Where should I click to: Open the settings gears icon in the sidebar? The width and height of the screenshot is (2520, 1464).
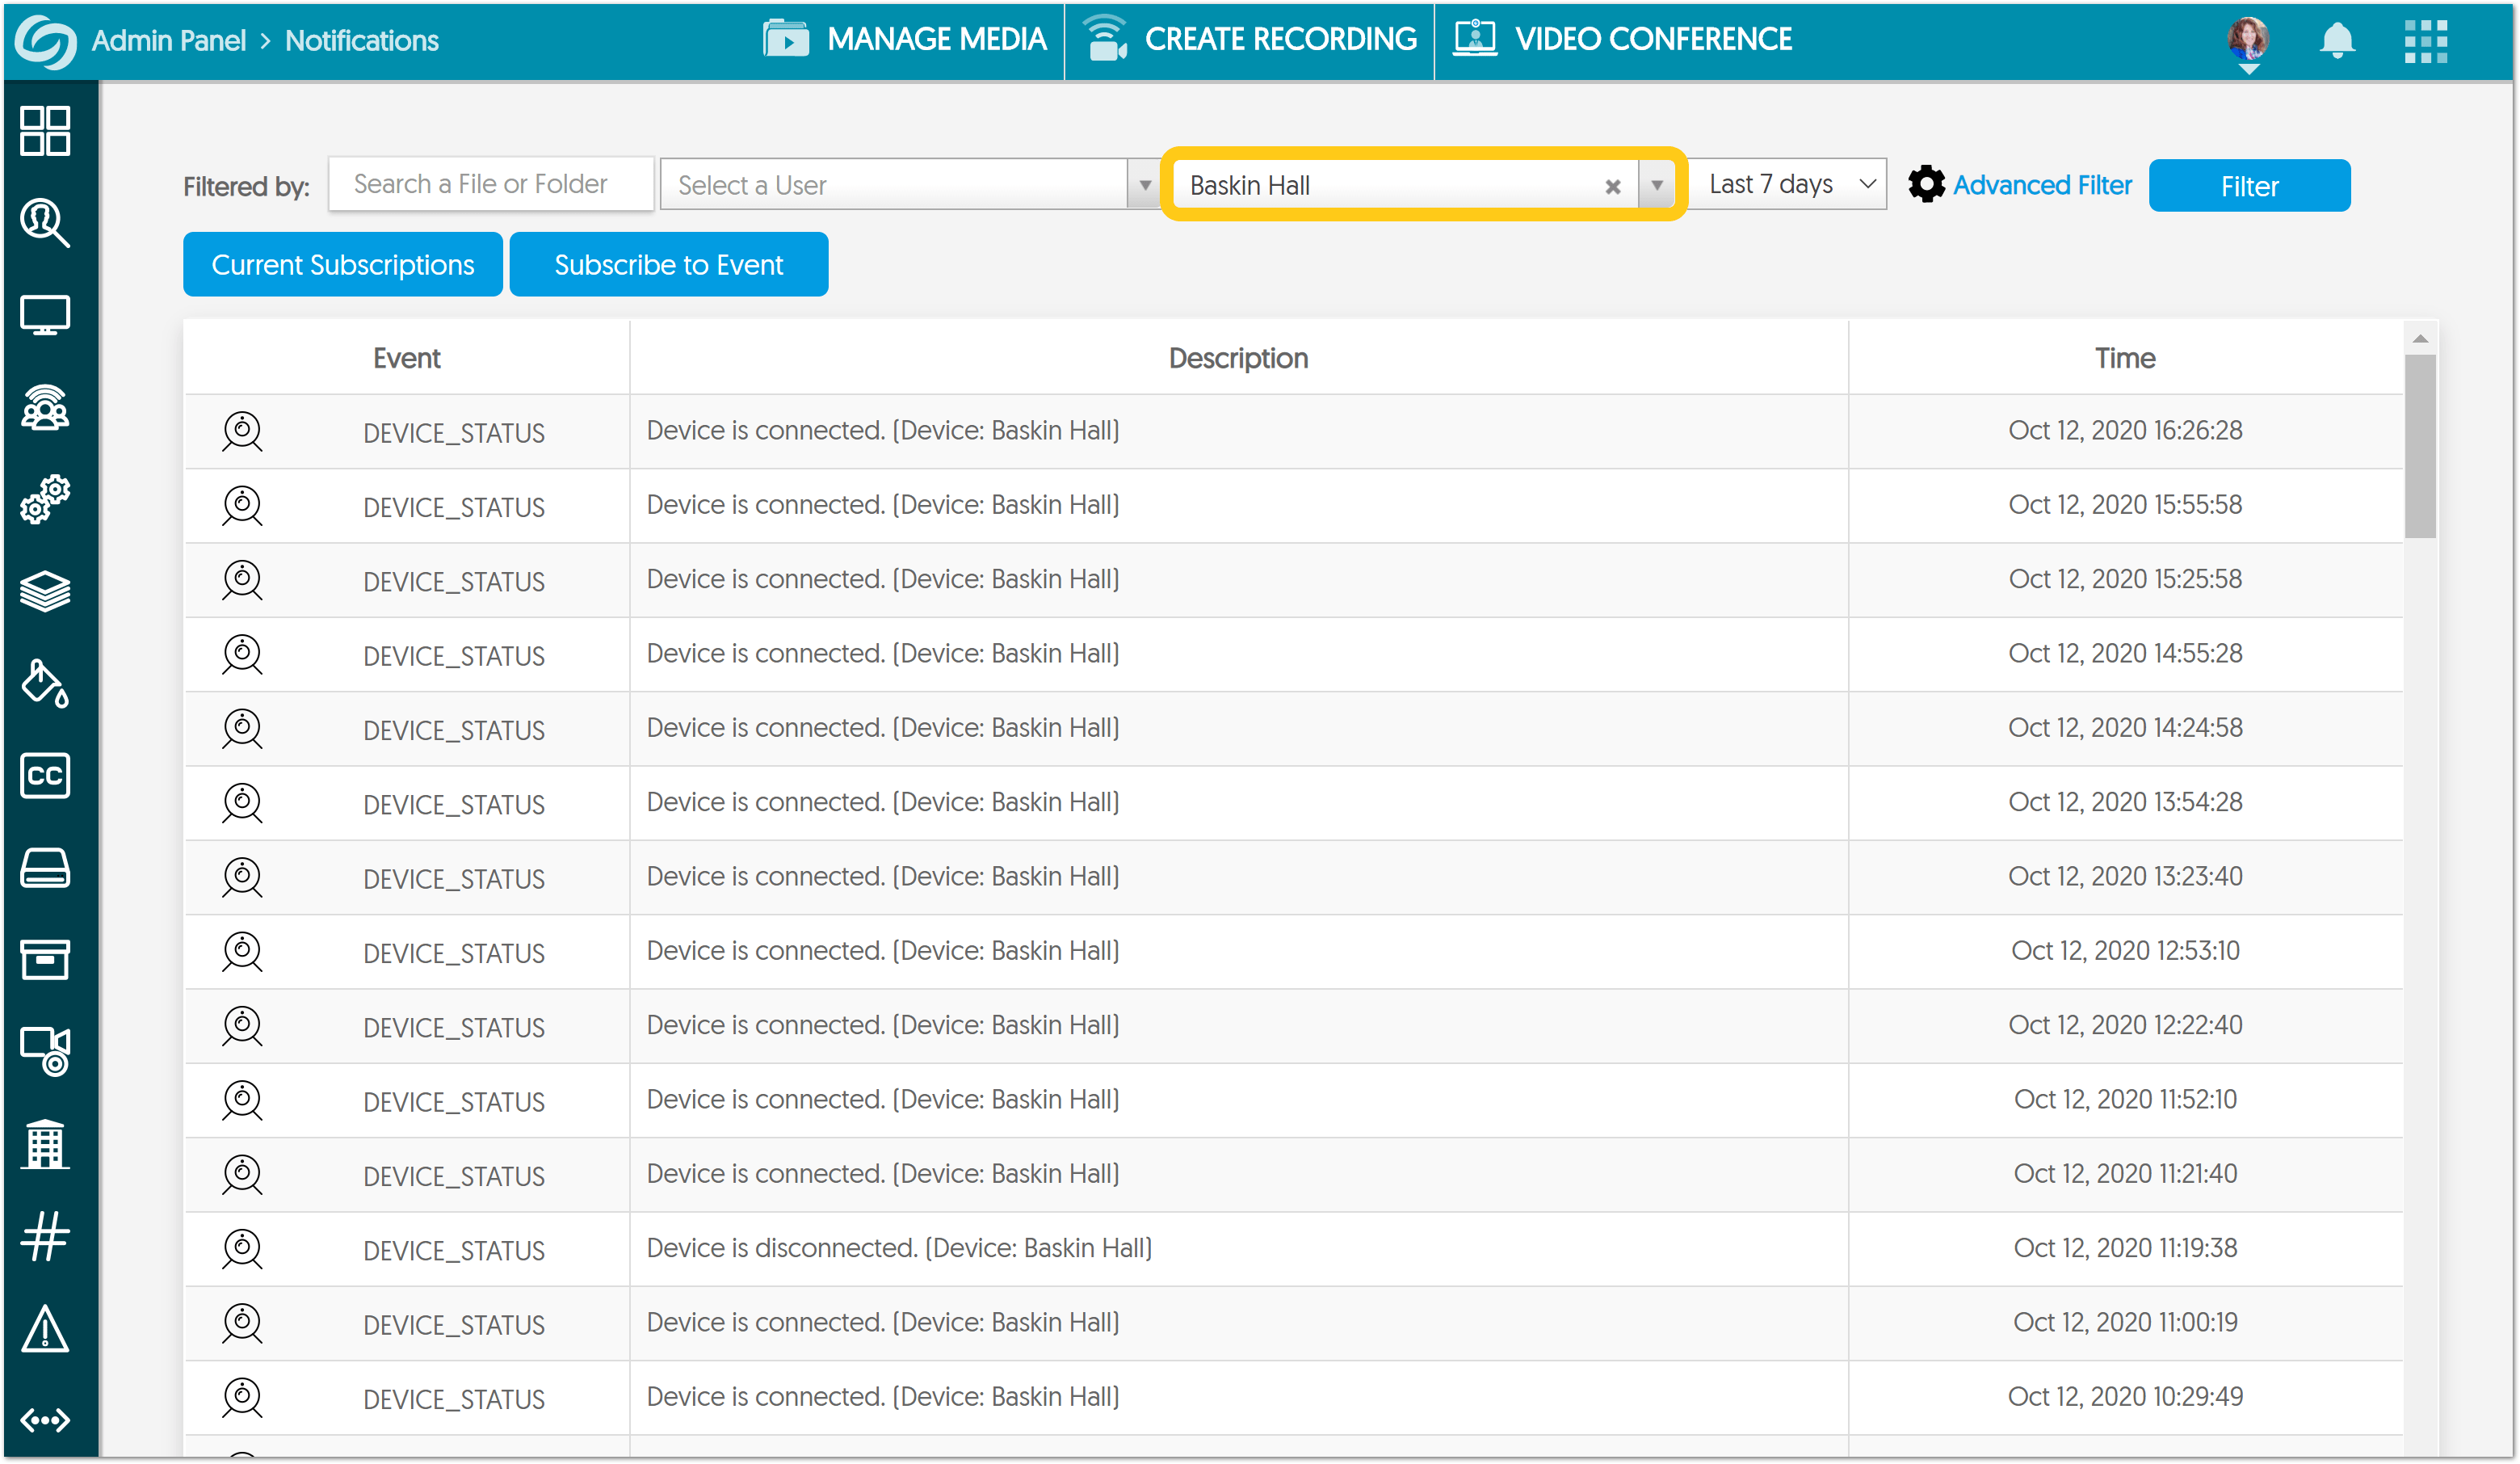pyautogui.click(x=45, y=498)
